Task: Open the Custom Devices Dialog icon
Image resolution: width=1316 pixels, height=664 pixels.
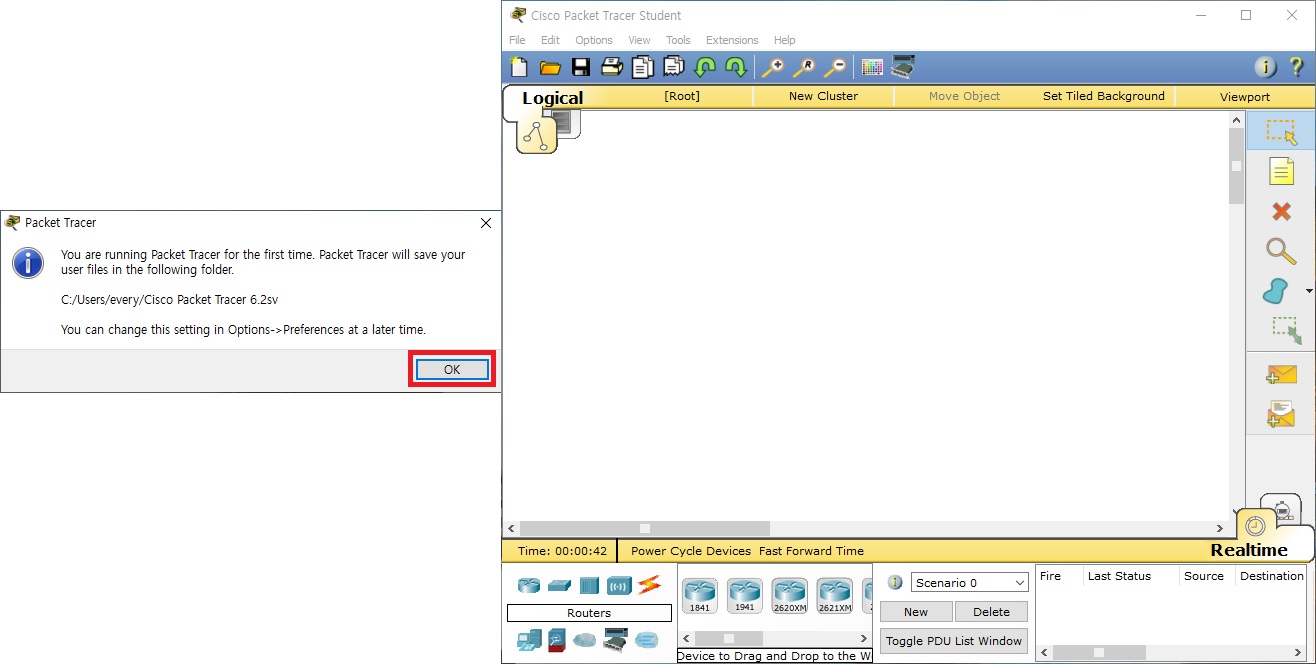Action: (903, 67)
